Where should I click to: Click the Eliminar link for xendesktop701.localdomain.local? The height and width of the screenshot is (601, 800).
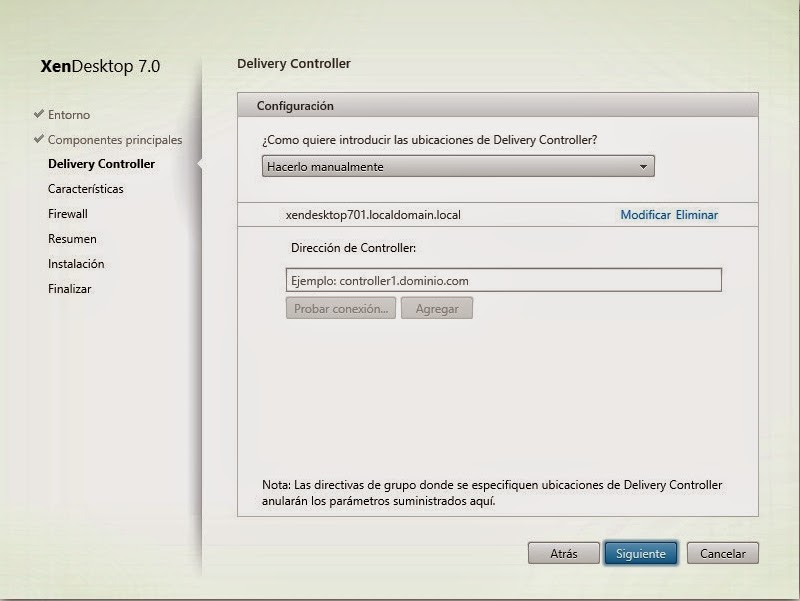click(x=697, y=215)
